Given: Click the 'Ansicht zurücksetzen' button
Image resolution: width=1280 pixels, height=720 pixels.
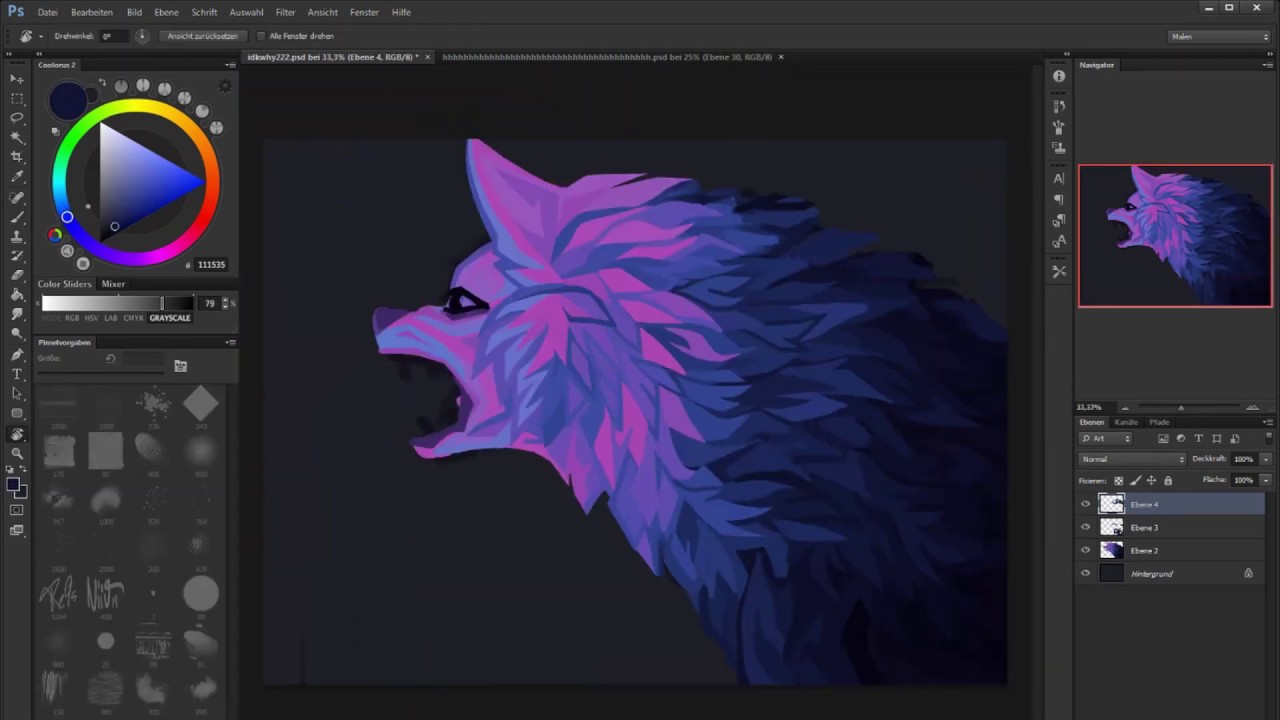Looking at the screenshot, I should 202,36.
